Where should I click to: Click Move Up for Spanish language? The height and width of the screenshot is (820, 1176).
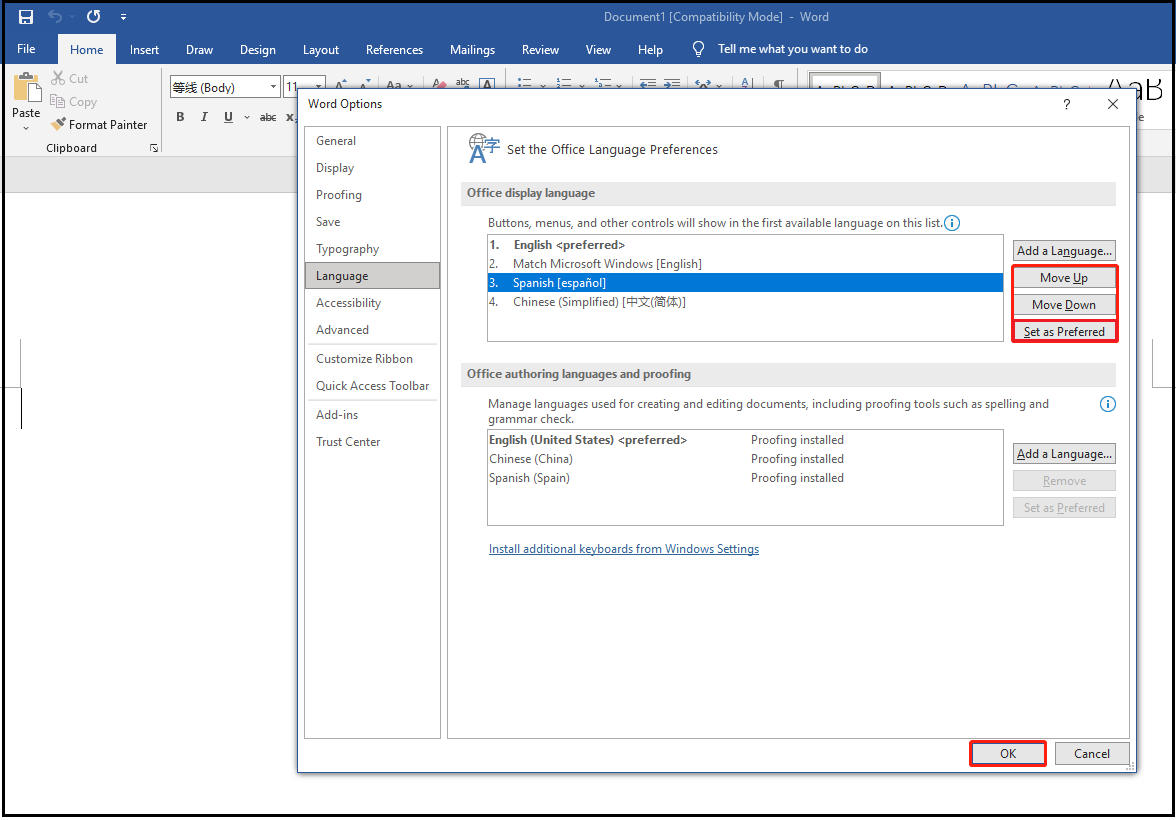[x=1064, y=277]
